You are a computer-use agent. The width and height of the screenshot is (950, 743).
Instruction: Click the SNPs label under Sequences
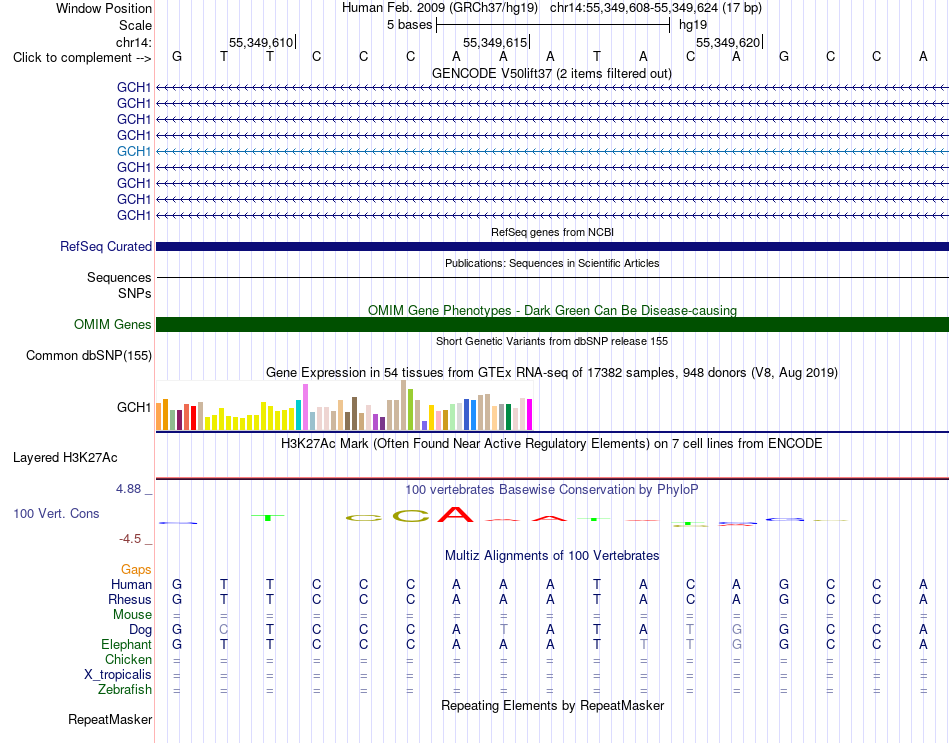click(135, 293)
